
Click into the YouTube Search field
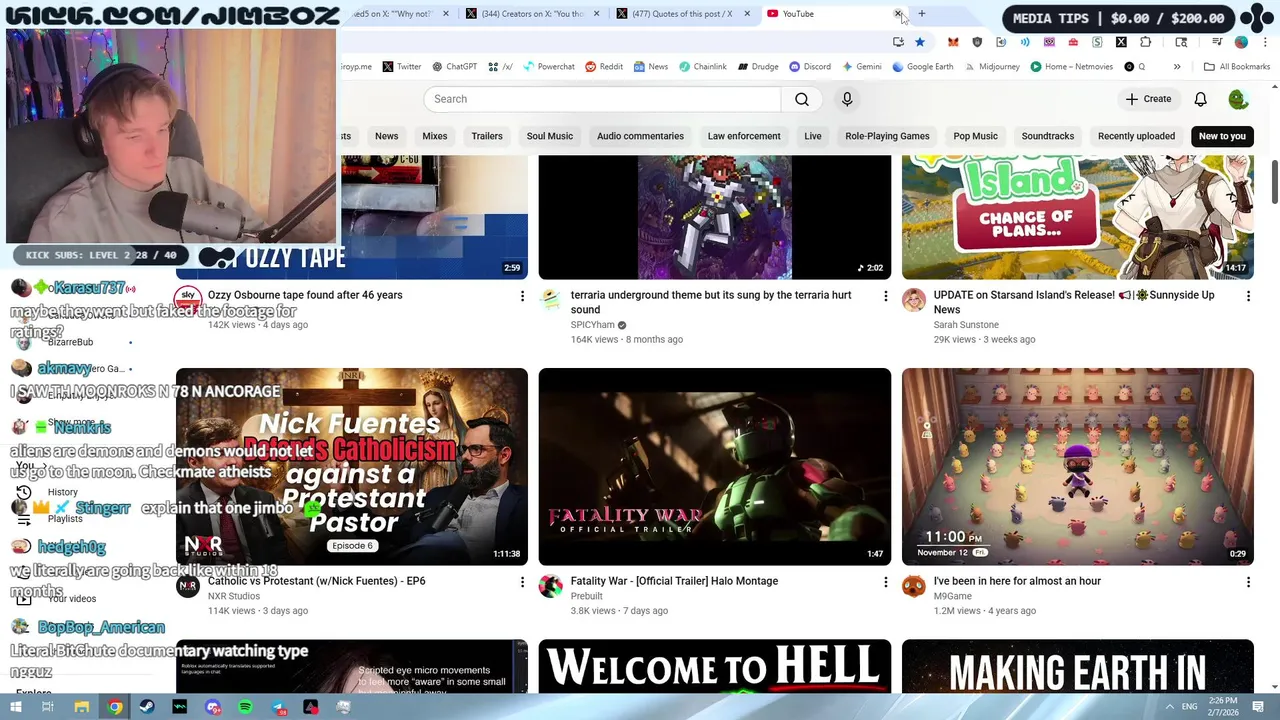(602, 99)
